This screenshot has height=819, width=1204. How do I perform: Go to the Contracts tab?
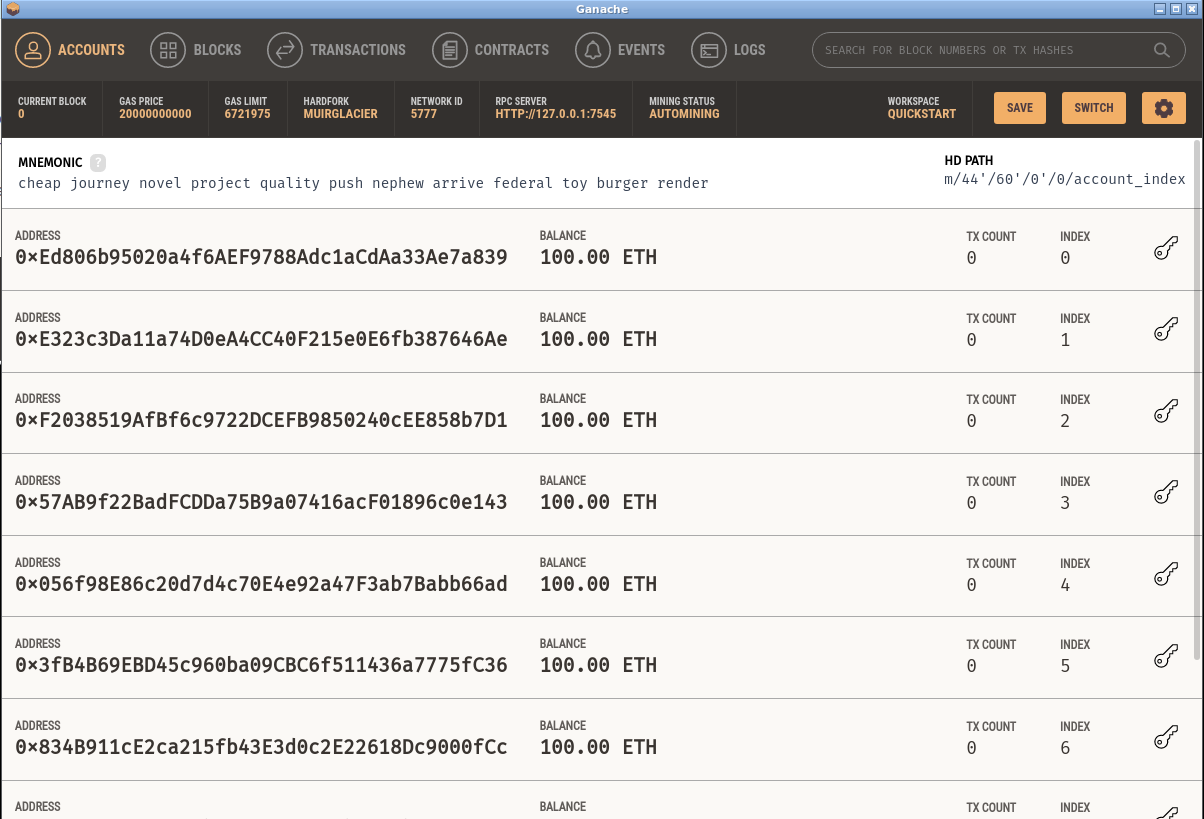coord(491,50)
